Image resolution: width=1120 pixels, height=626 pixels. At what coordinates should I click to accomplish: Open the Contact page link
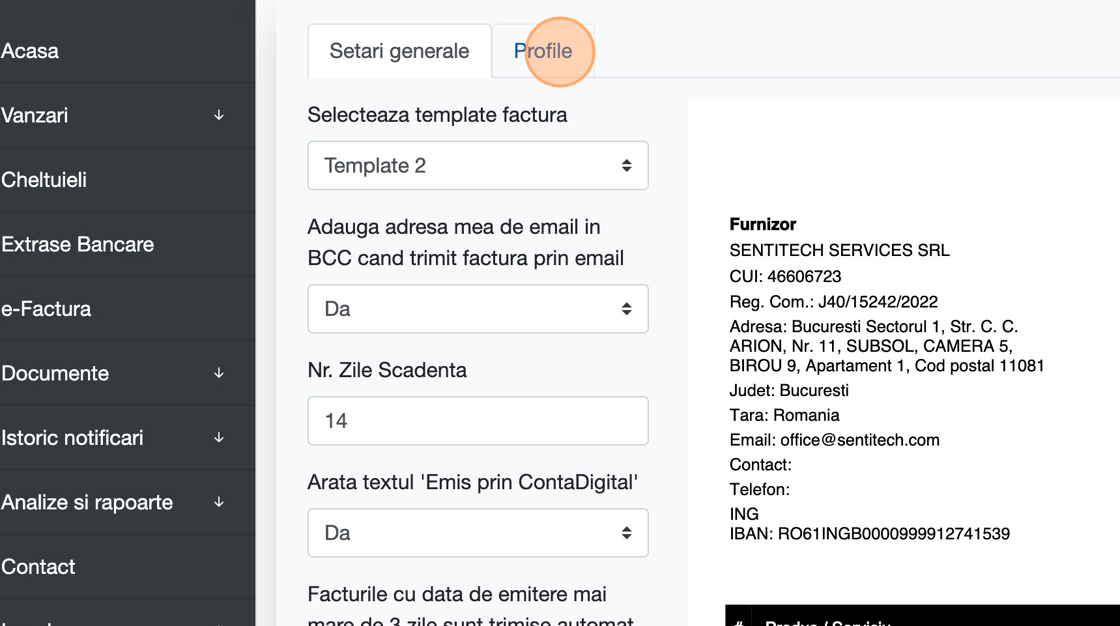[38, 567]
